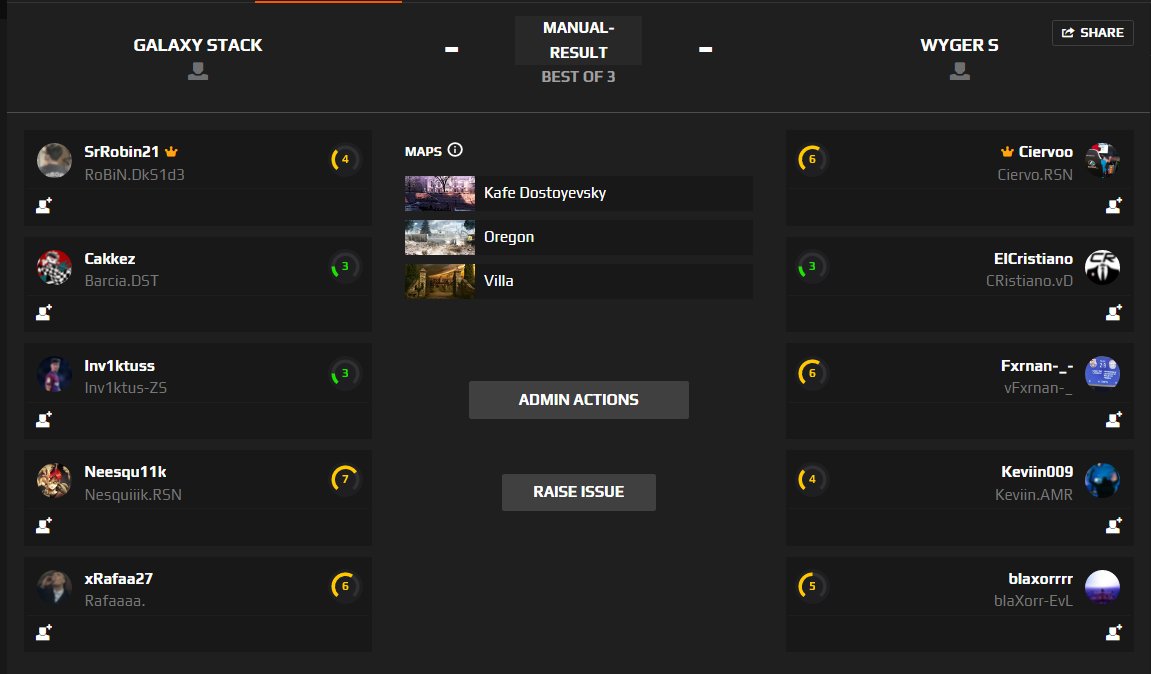The width and height of the screenshot is (1151, 674).
Task: Click add-friend icon under xRafaa27
Action: click(44, 632)
